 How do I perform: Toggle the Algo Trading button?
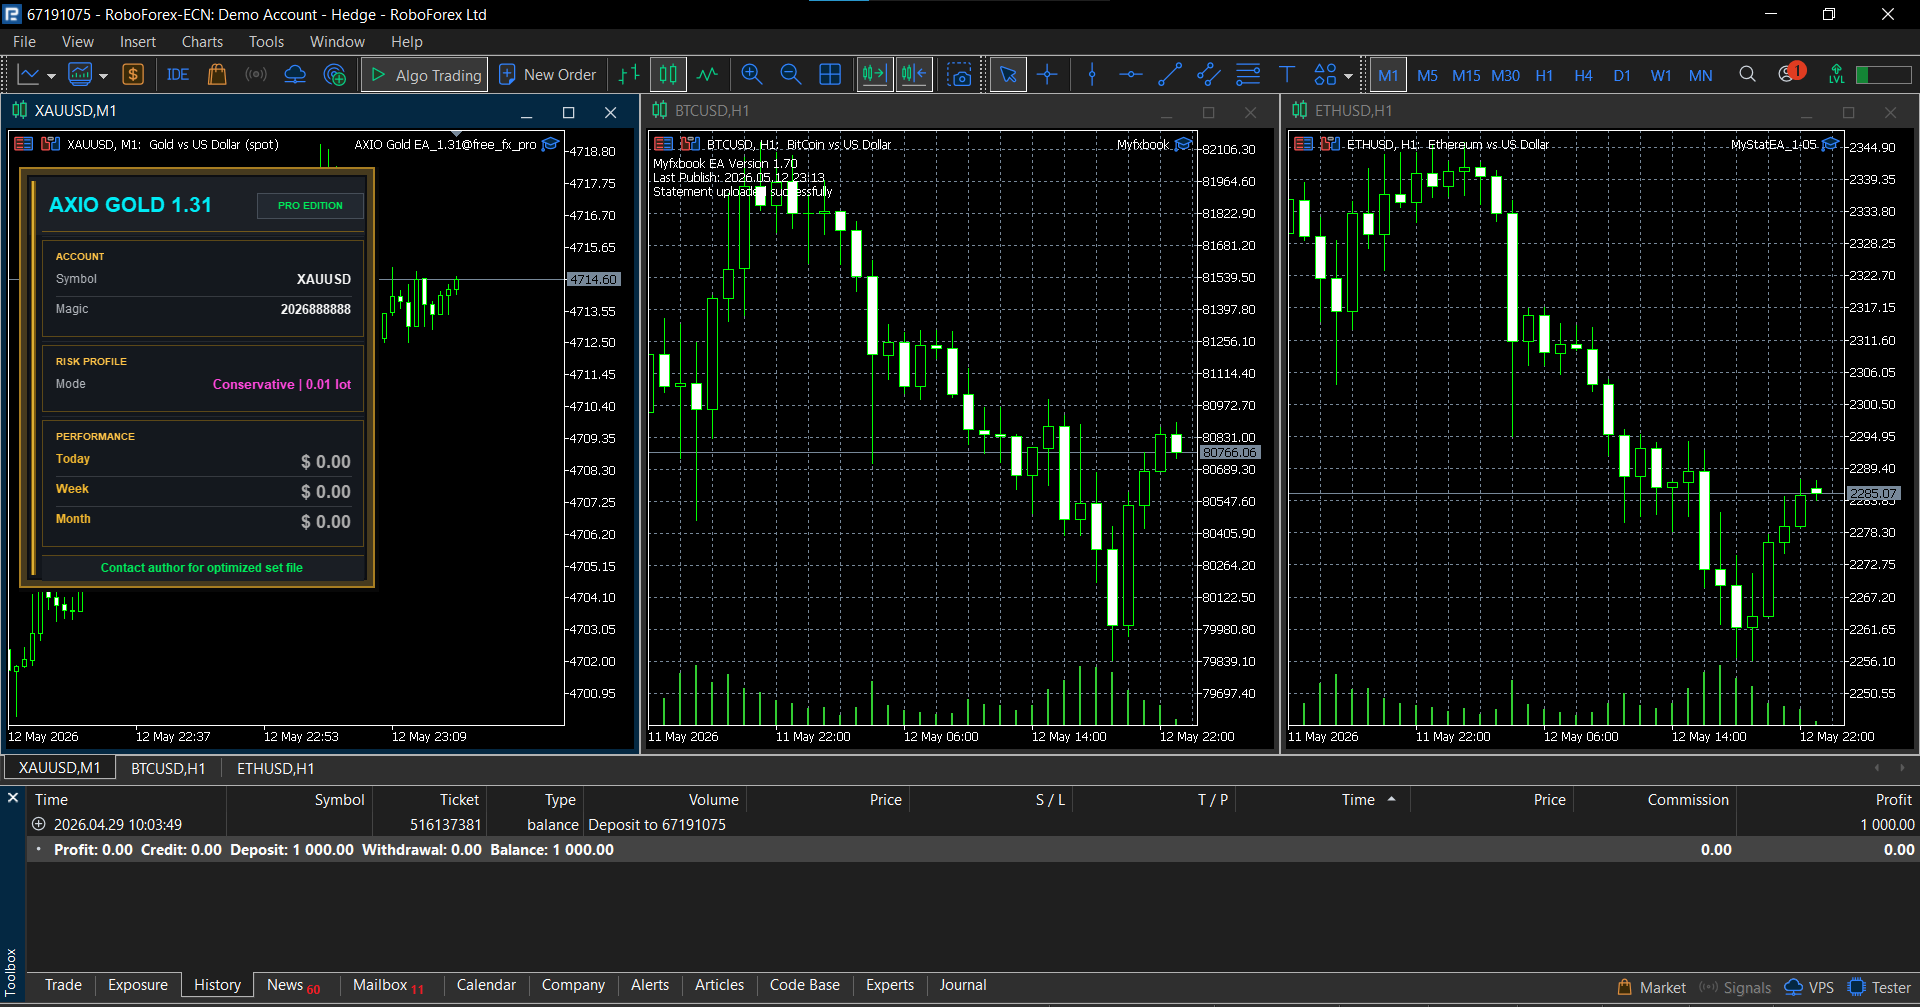[x=425, y=75]
